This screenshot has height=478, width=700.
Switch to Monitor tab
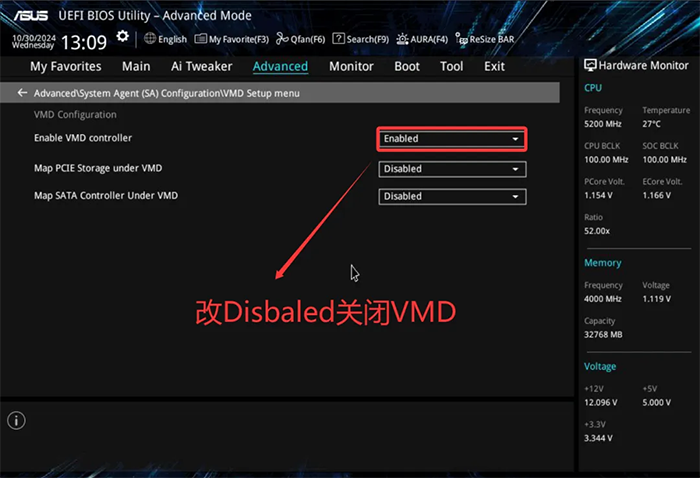(351, 67)
